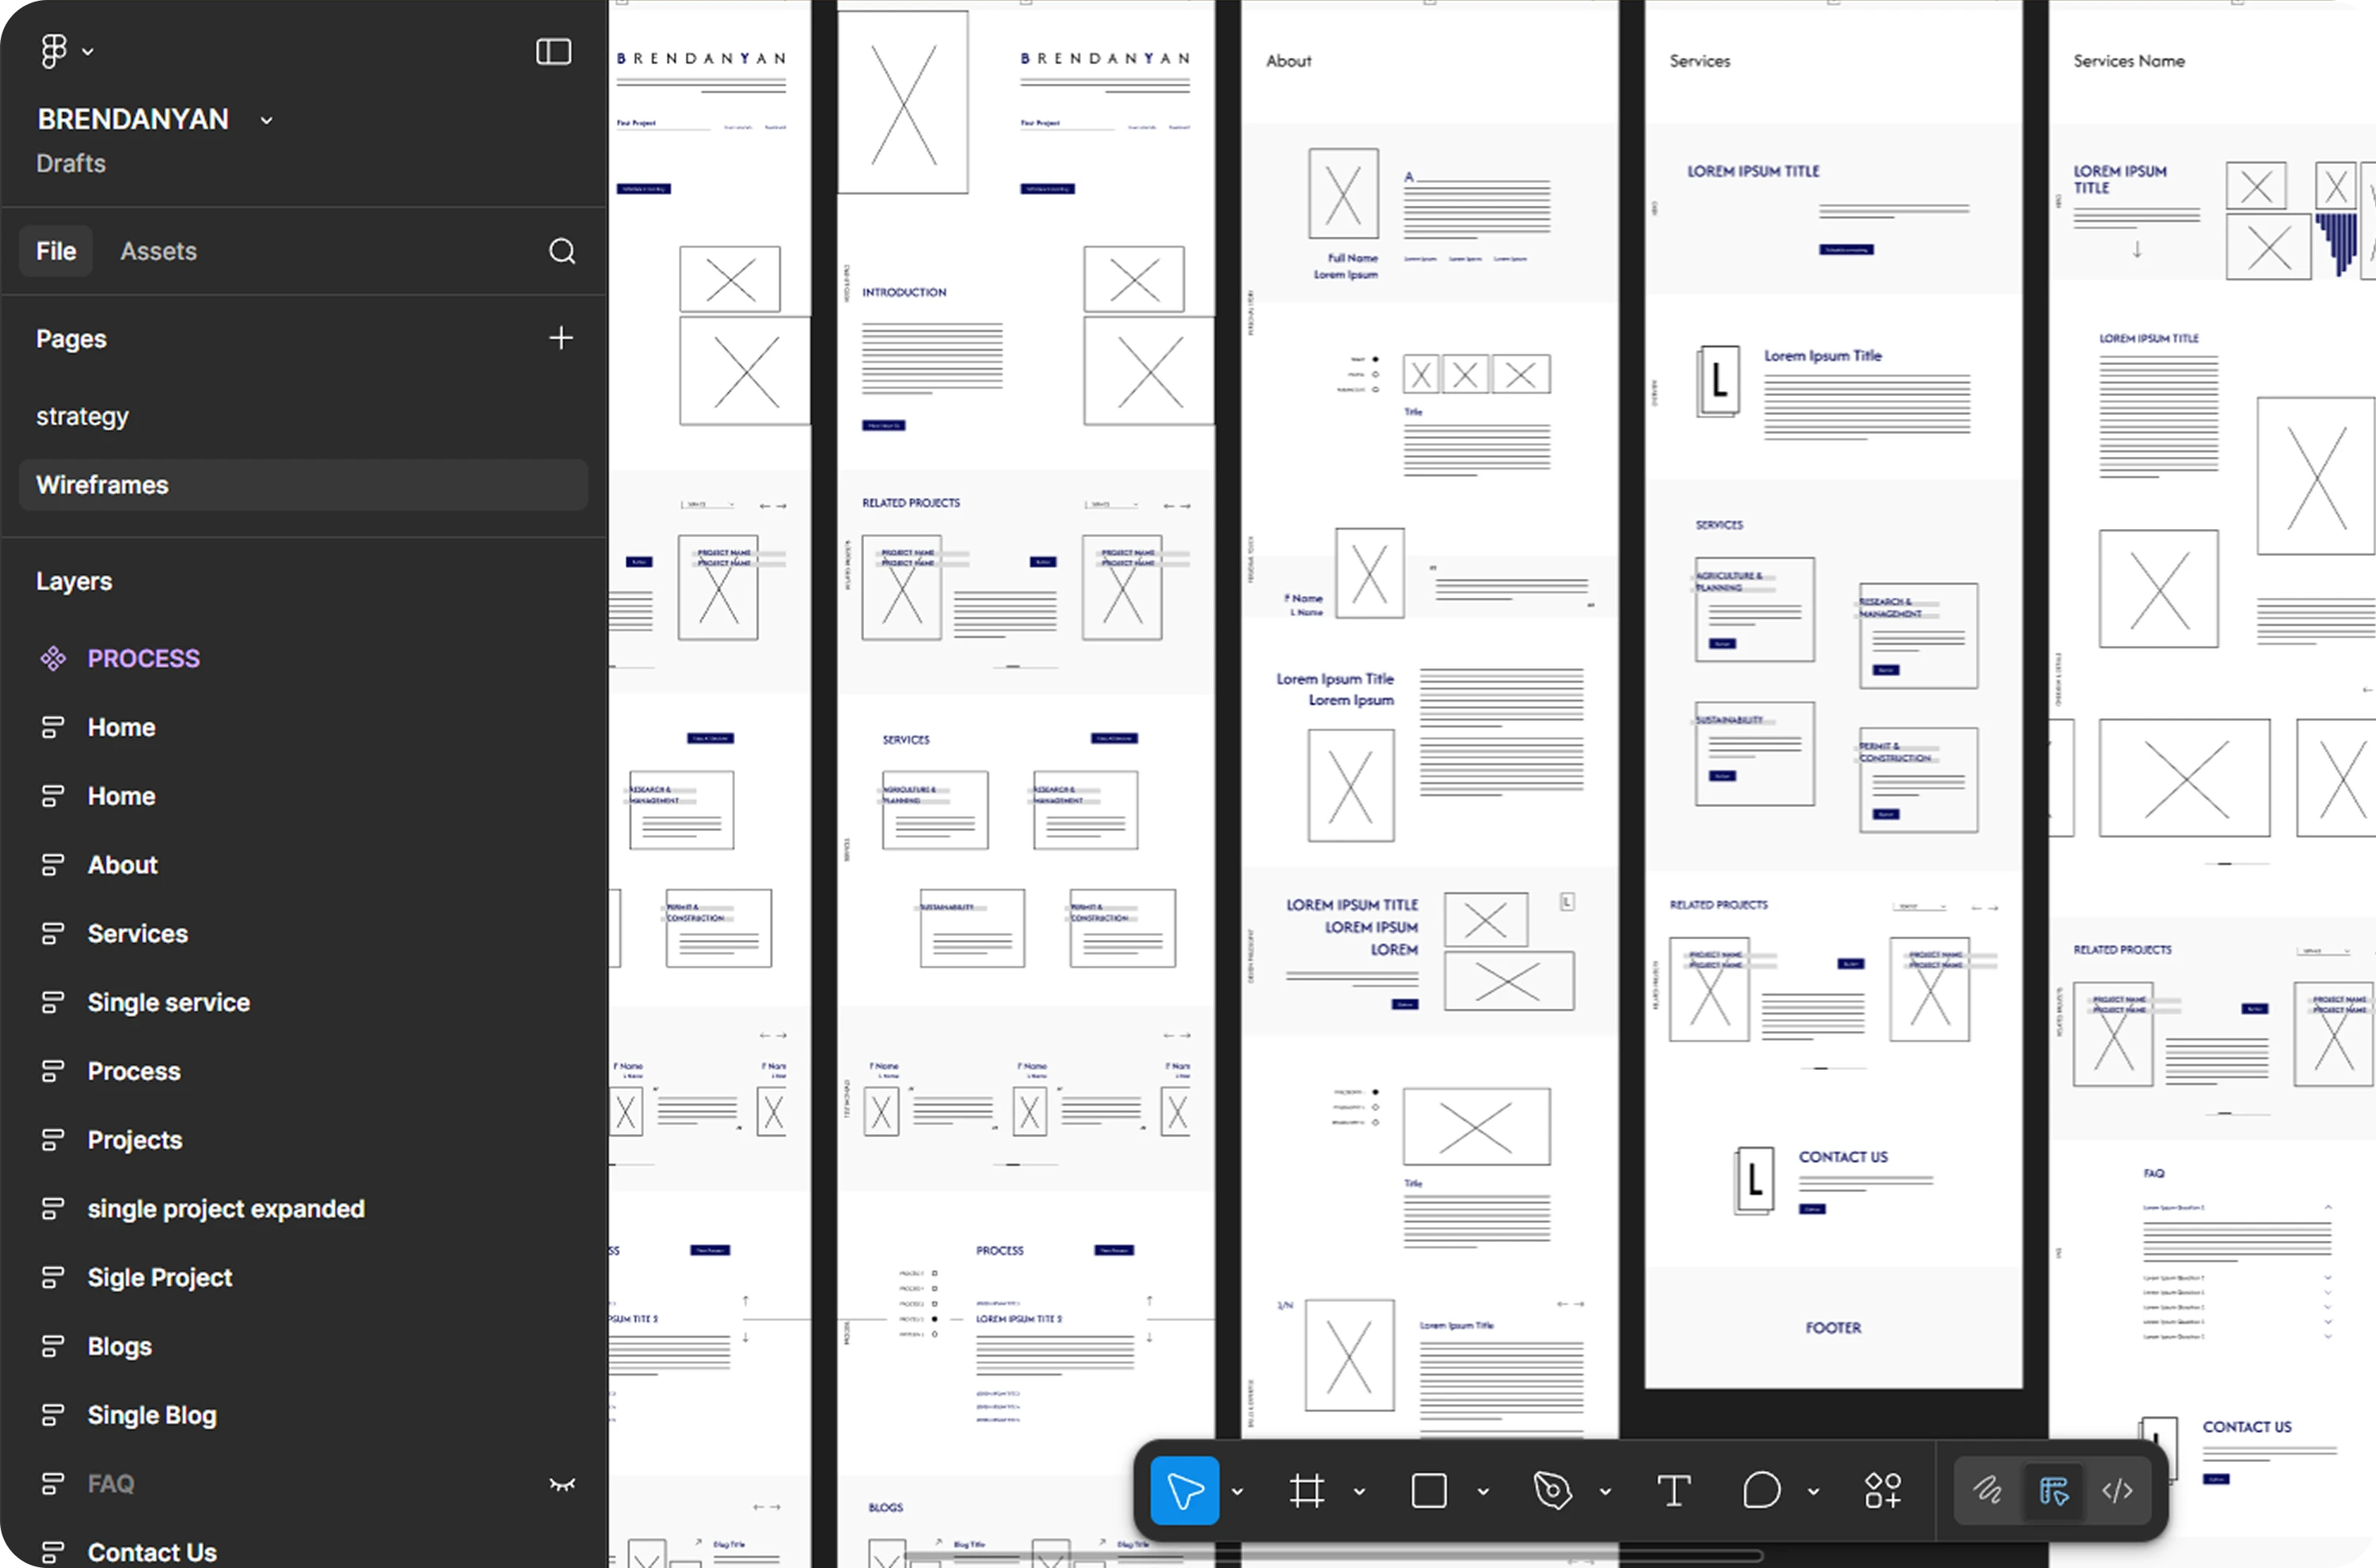Open search with the magnifier icon
2376x1568 pixels.
point(563,251)
